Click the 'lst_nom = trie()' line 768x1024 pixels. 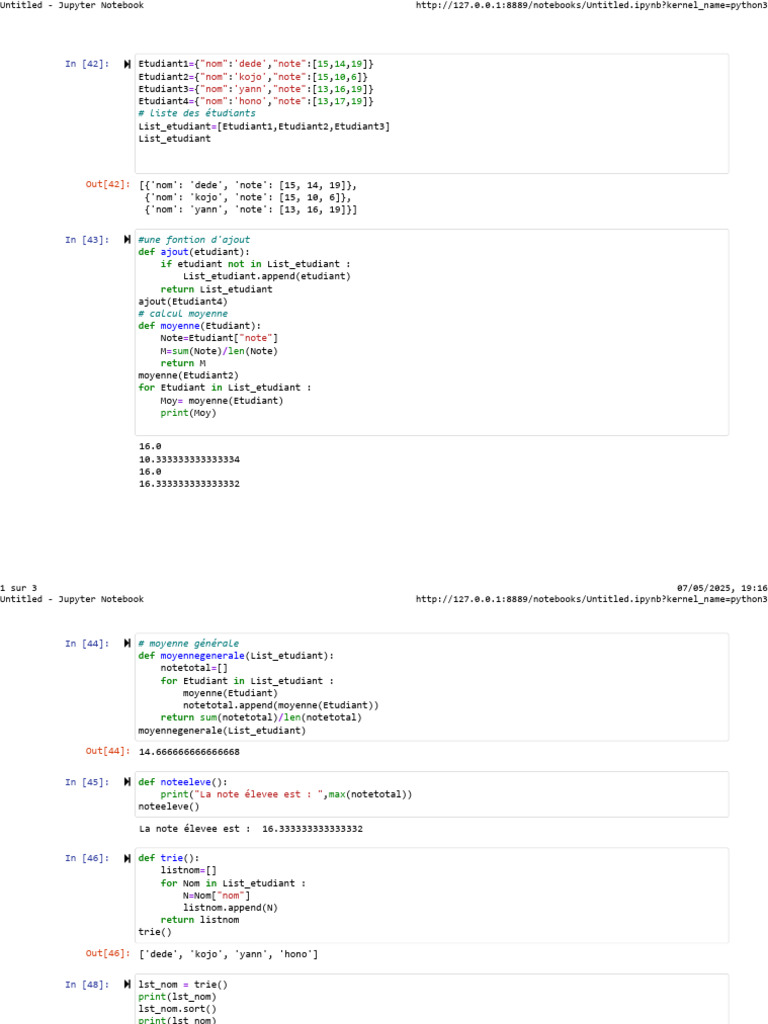coord(183,984)
